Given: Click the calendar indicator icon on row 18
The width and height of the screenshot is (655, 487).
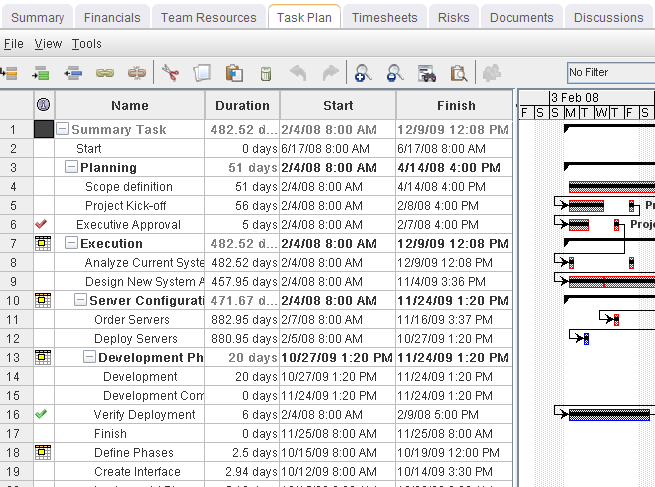Looking at the screenshot, I should pos(43,452).
